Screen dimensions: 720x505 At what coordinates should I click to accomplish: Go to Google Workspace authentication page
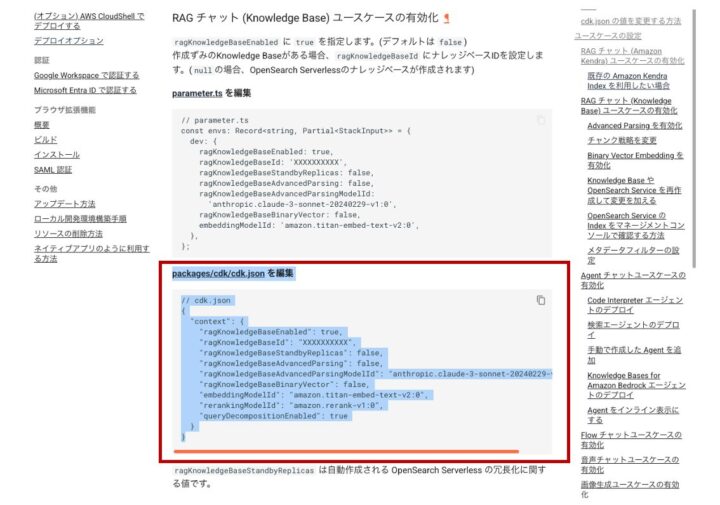tap(86, 75)
